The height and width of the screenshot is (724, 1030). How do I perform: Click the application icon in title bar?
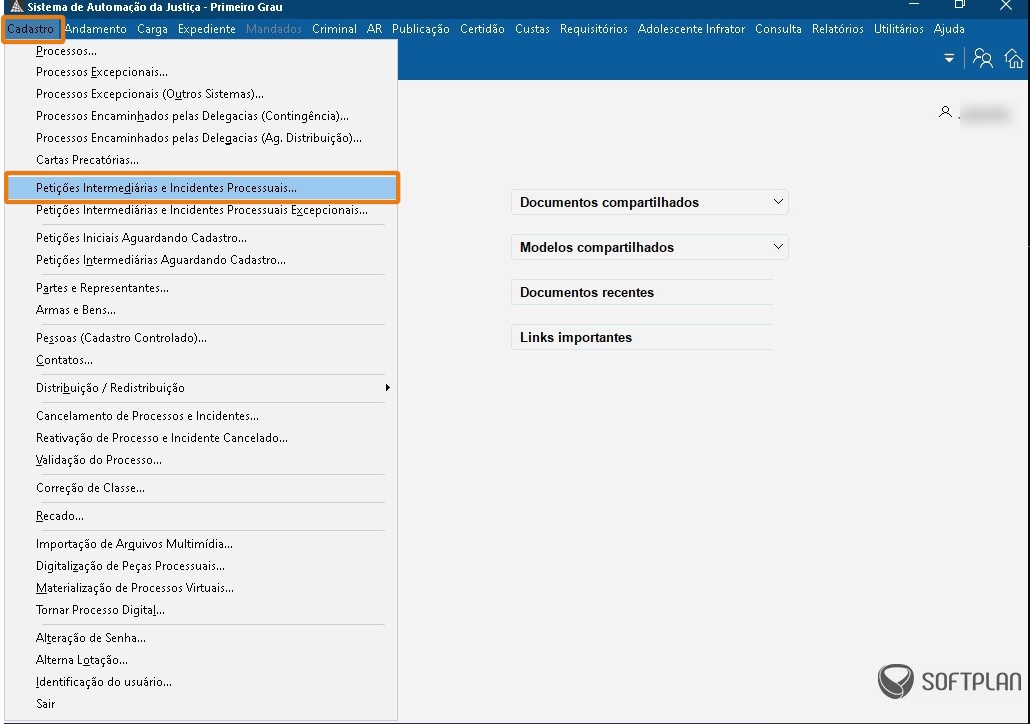[15, 7]
